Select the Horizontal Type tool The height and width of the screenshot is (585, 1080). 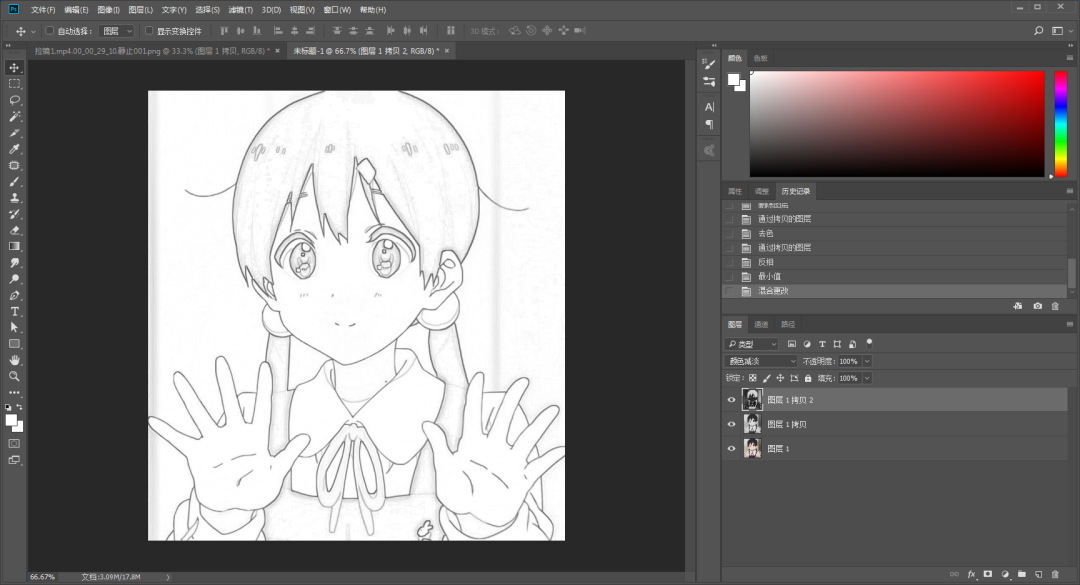coord(14,311)
